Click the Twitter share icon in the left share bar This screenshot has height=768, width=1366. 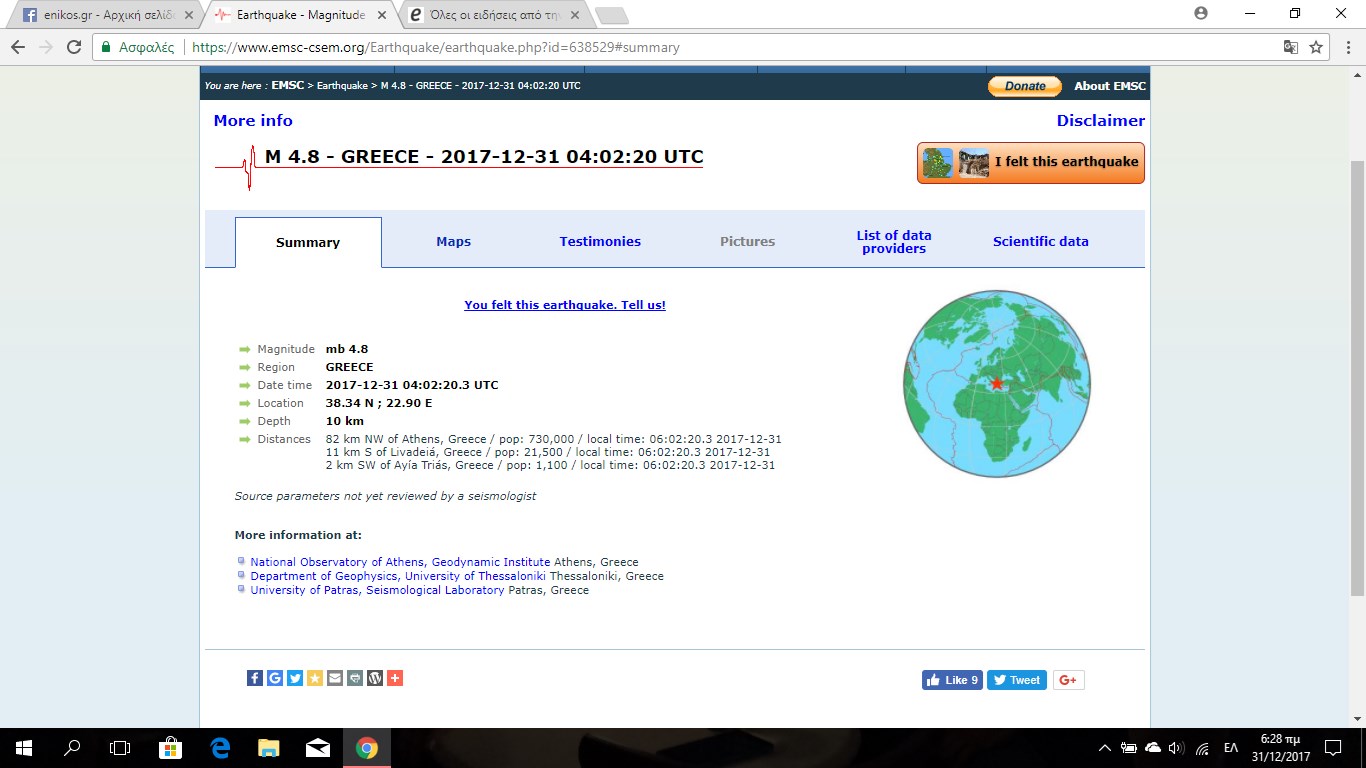295,678
